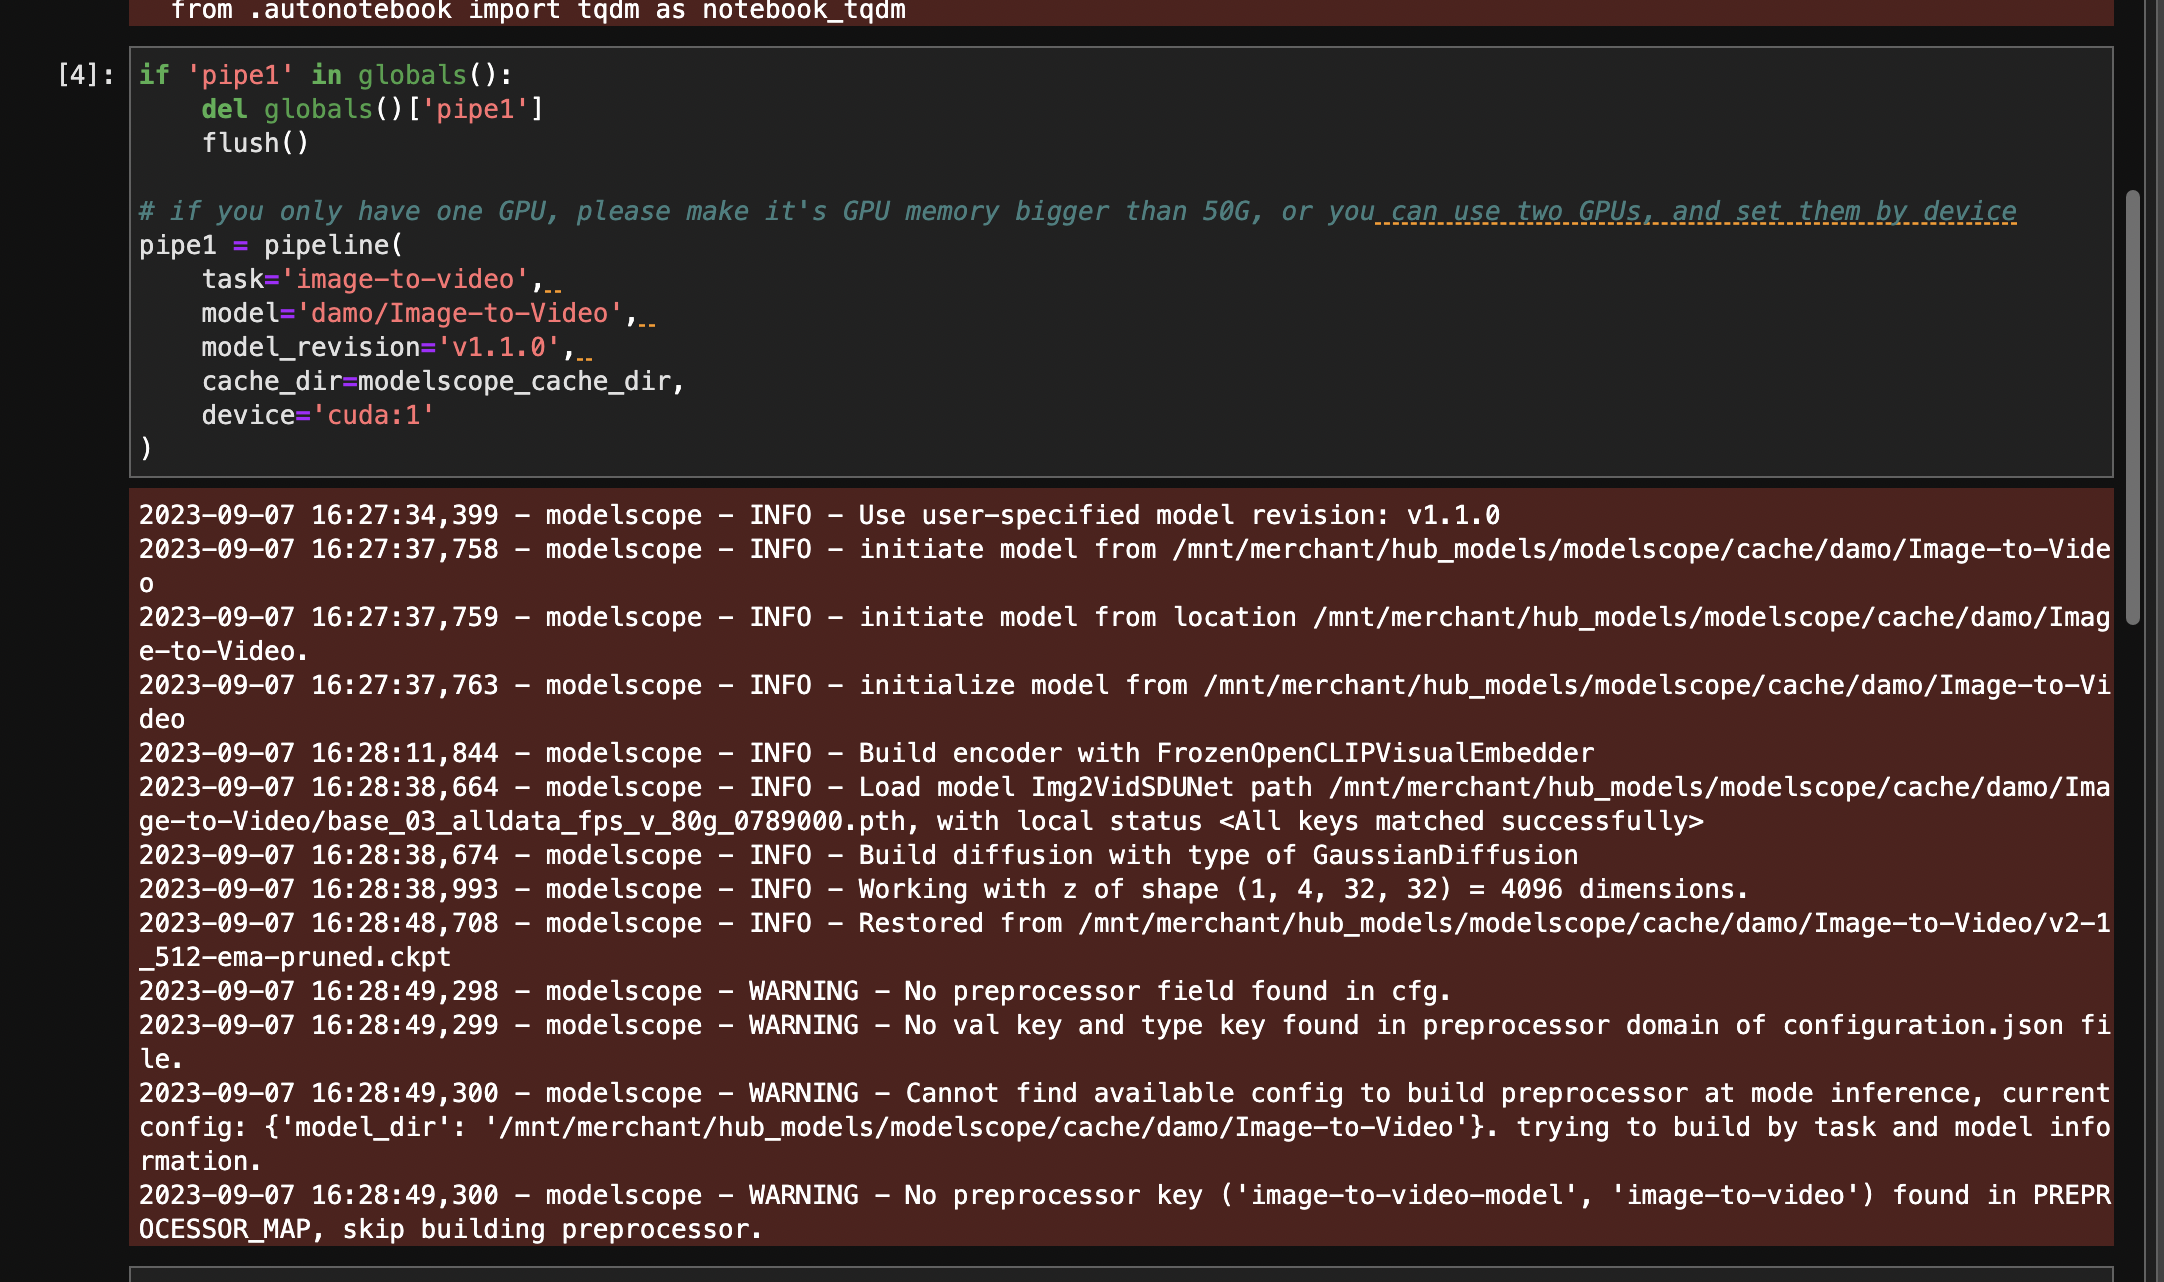
Task: Click the del globals()['pipe1'] statement
Action: [372, 109]
